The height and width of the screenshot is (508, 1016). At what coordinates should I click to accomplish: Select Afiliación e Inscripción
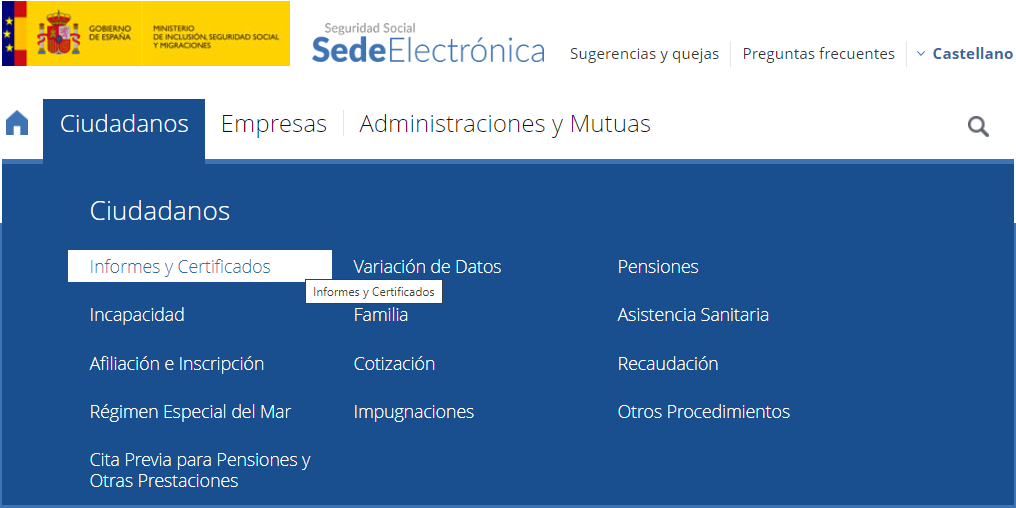(177, 364)
